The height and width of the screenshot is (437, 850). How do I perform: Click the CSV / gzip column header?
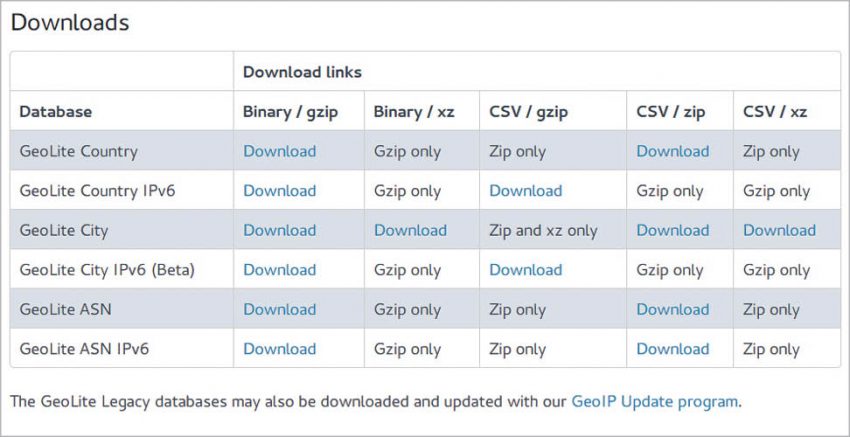pos(528,112)
